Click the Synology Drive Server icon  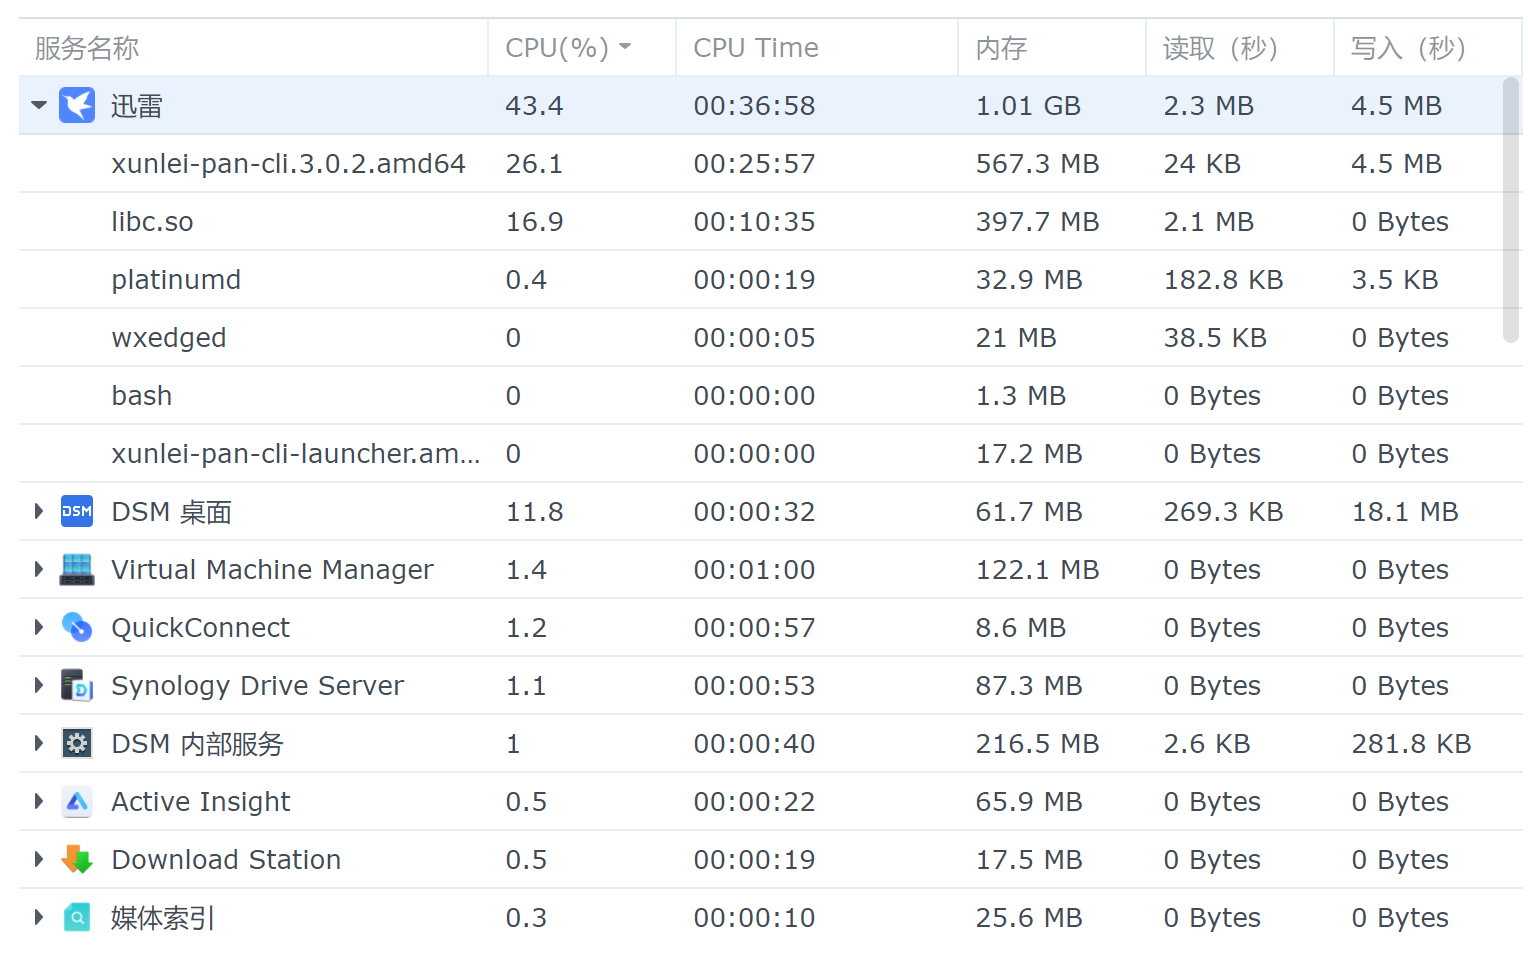tap(77, 685)
